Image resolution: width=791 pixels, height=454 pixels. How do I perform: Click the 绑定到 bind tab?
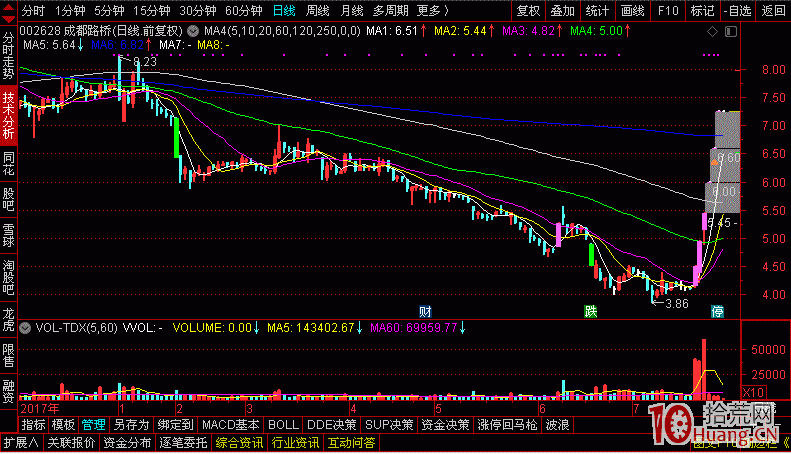point(175,425)
